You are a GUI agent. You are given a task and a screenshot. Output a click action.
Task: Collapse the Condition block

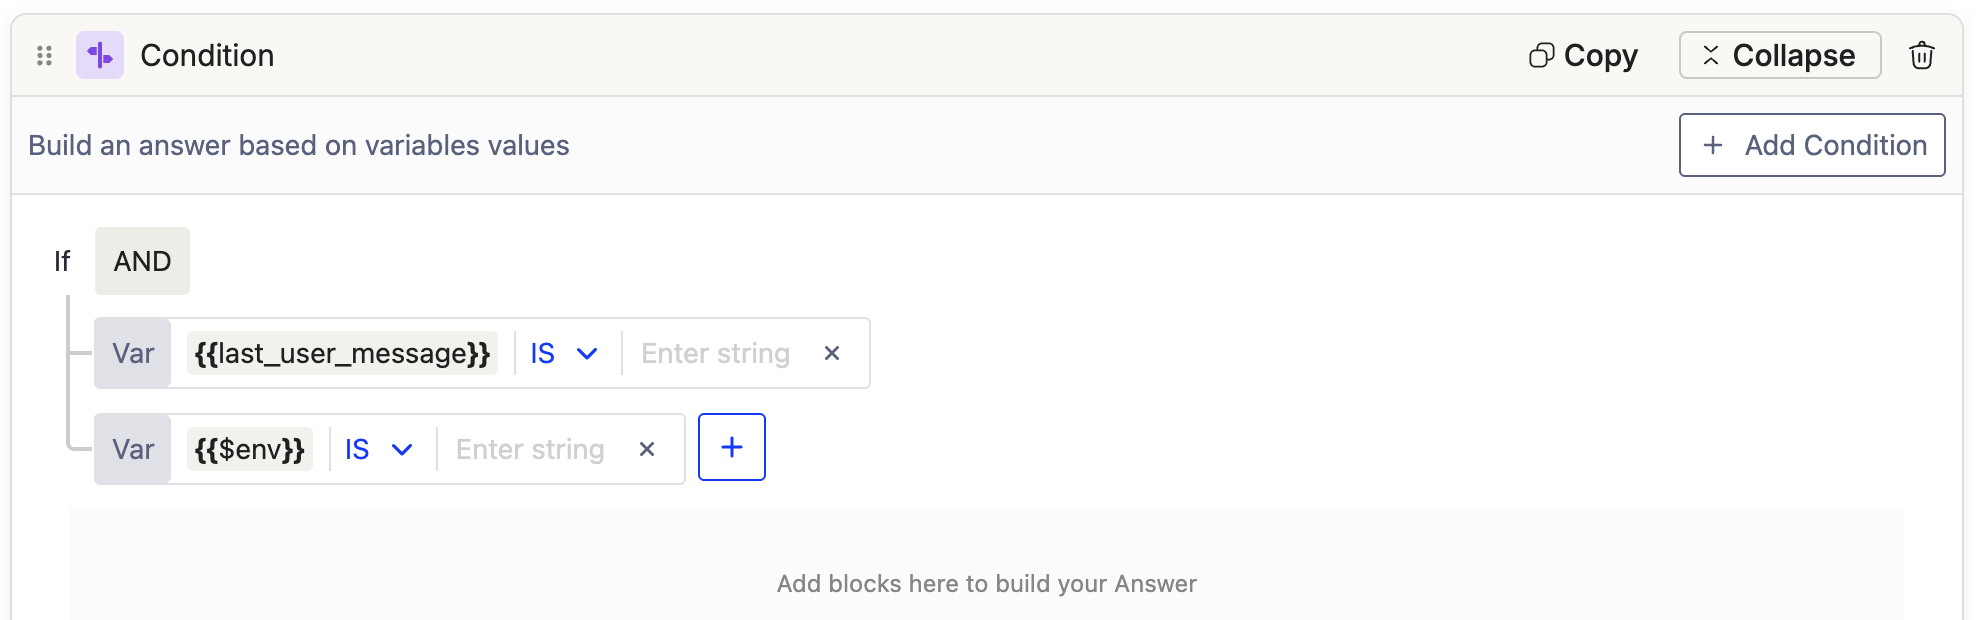coord(1779,55)
